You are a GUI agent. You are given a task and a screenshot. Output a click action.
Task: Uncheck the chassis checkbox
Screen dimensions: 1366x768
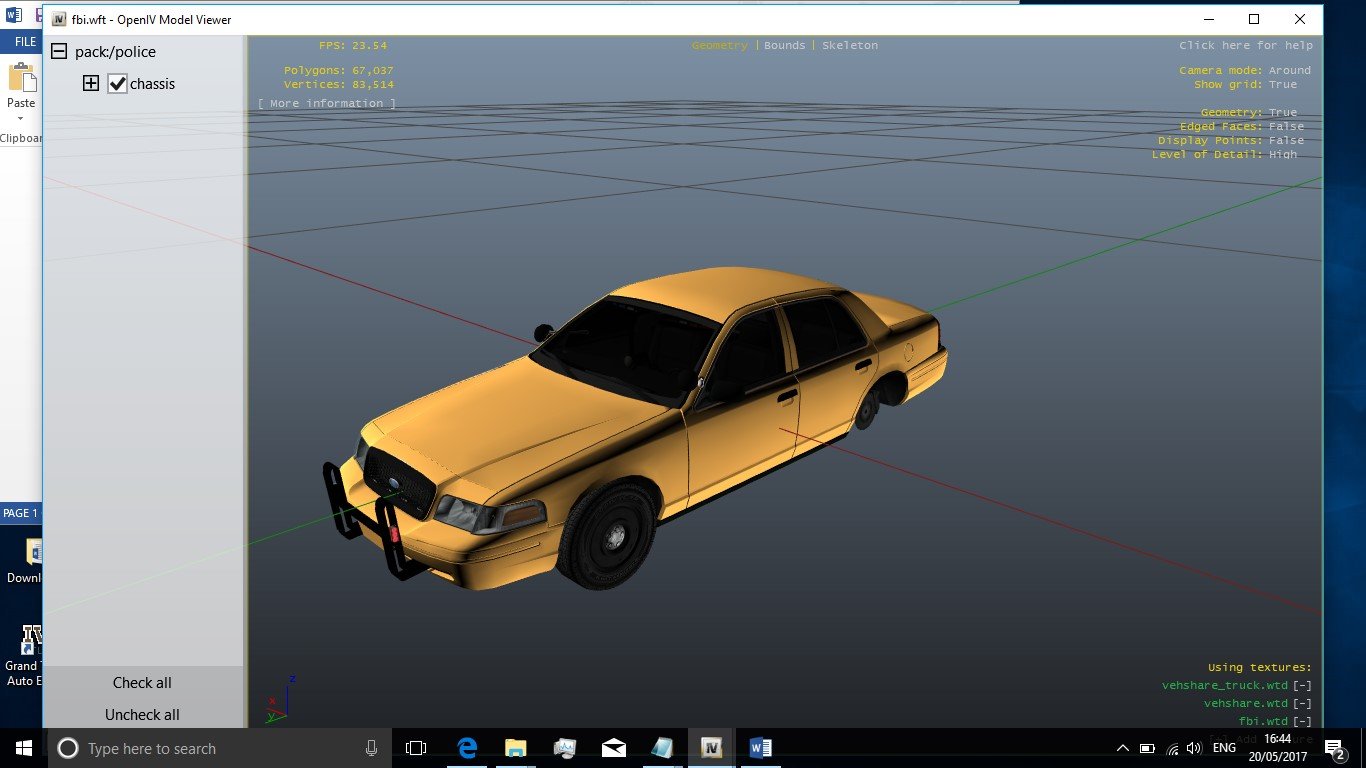tap(118, 84)
